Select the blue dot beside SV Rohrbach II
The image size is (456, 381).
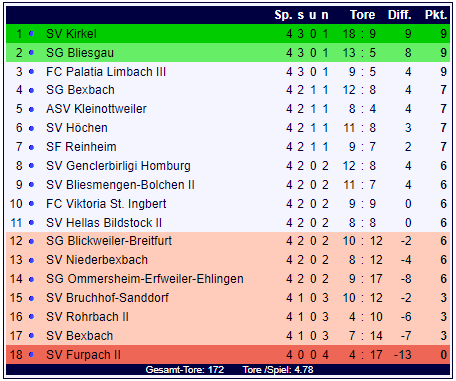coord(31,317)
